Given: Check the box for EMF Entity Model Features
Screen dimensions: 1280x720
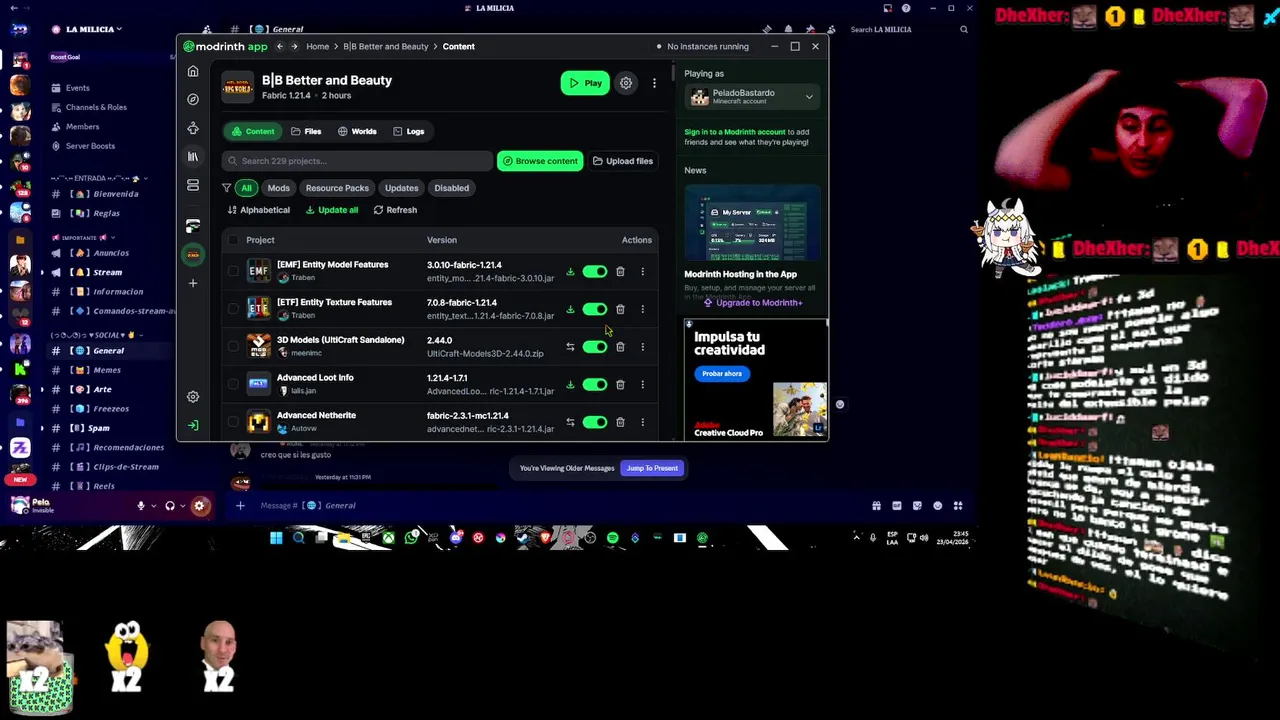Looking at the screenshot, I should point(233,271).
